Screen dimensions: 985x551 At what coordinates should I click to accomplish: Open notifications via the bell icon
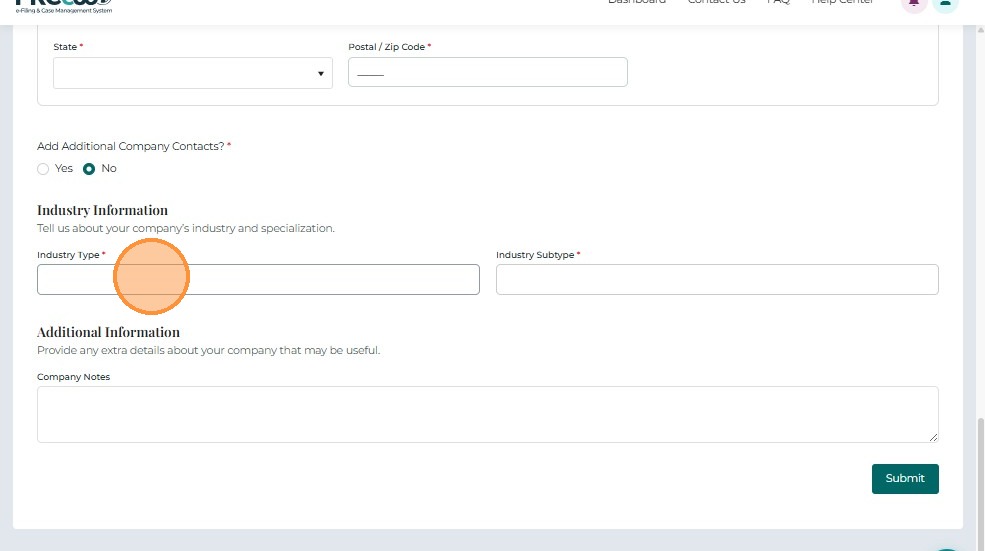[914, 4]
